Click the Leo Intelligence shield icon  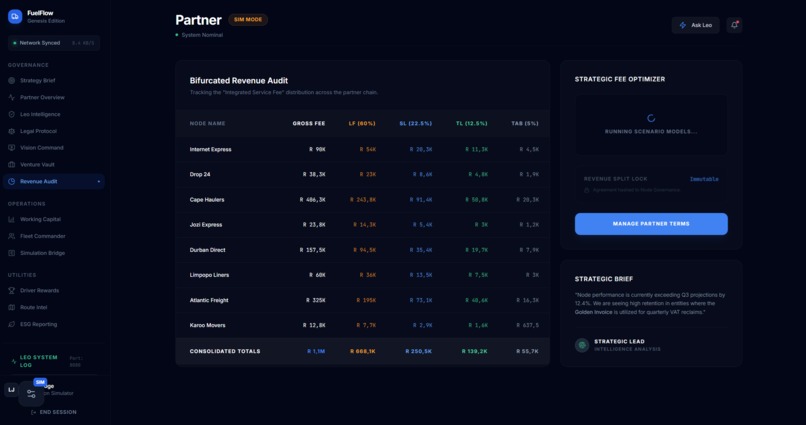tap(11, 114)
